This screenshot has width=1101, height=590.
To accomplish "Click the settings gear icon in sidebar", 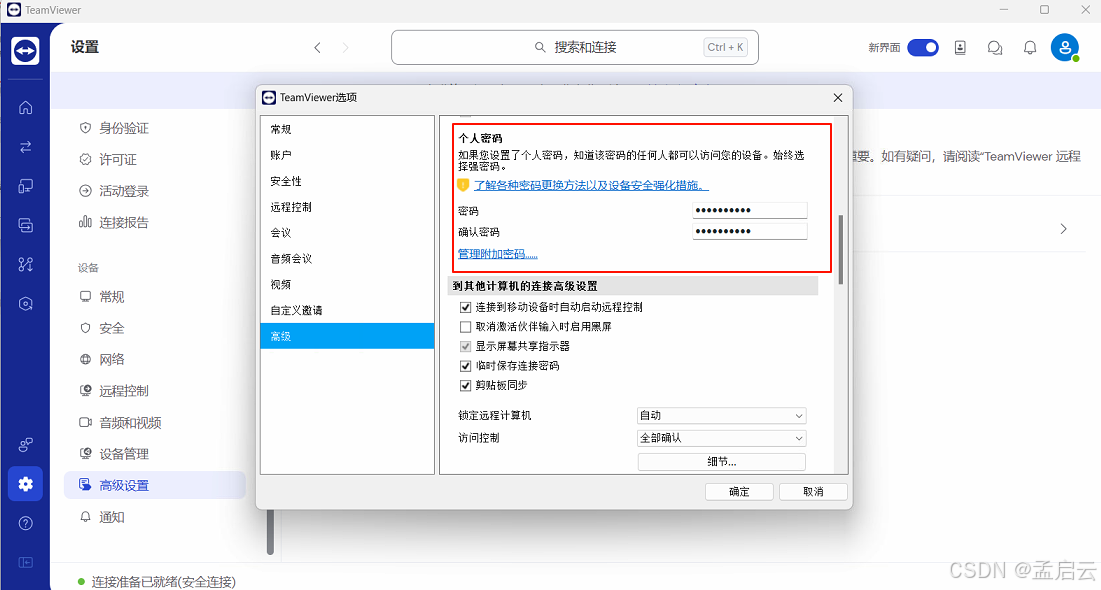I will 25,484.
